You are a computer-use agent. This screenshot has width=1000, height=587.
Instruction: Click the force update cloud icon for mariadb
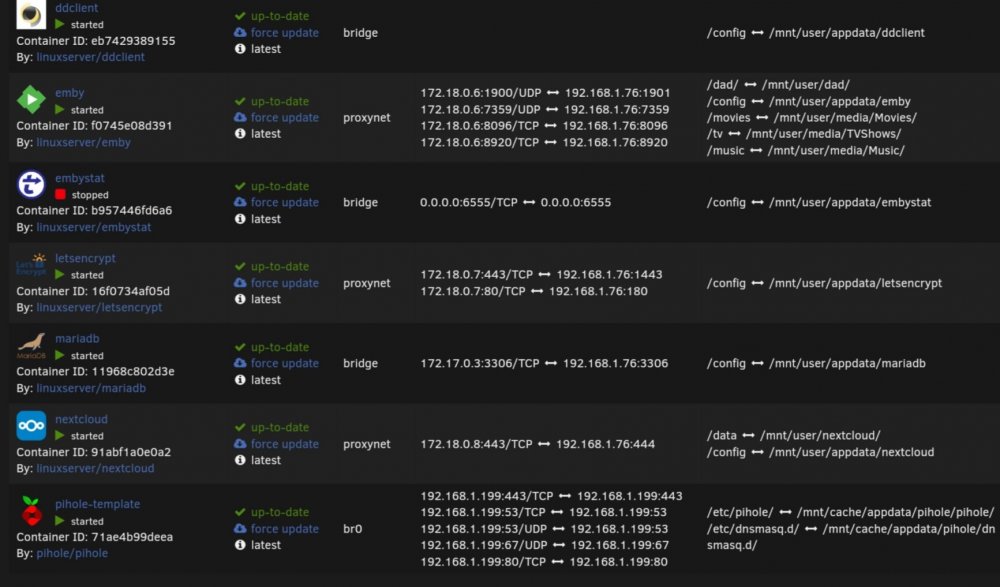pyautogui.click(x=240, y=362)
